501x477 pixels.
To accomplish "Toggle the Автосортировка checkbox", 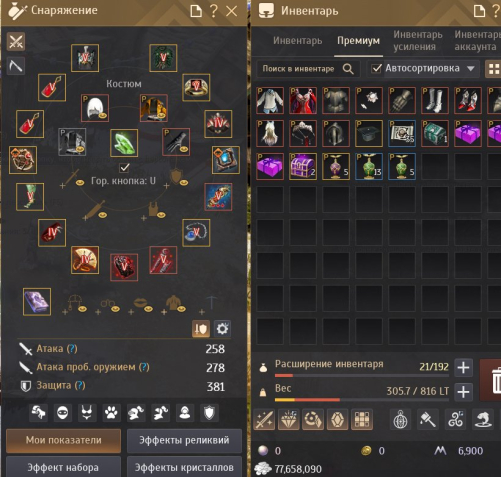I will click(x=377, y=69).
